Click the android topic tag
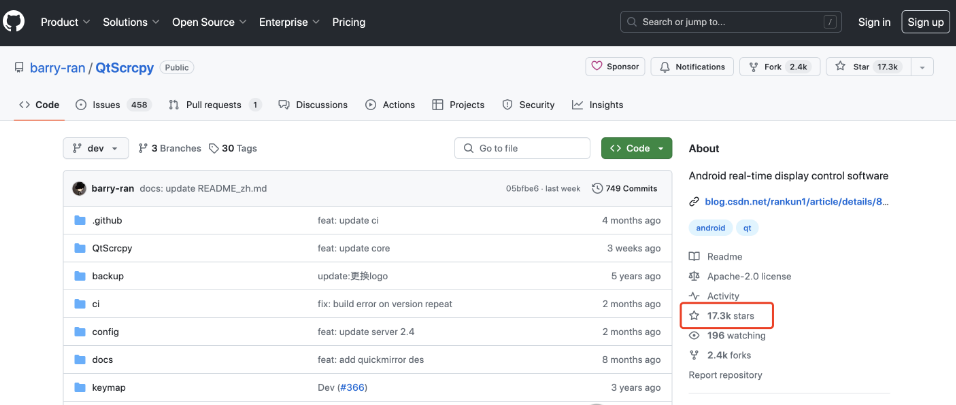Viewport: 956px width, 405px height. (711, 228)
